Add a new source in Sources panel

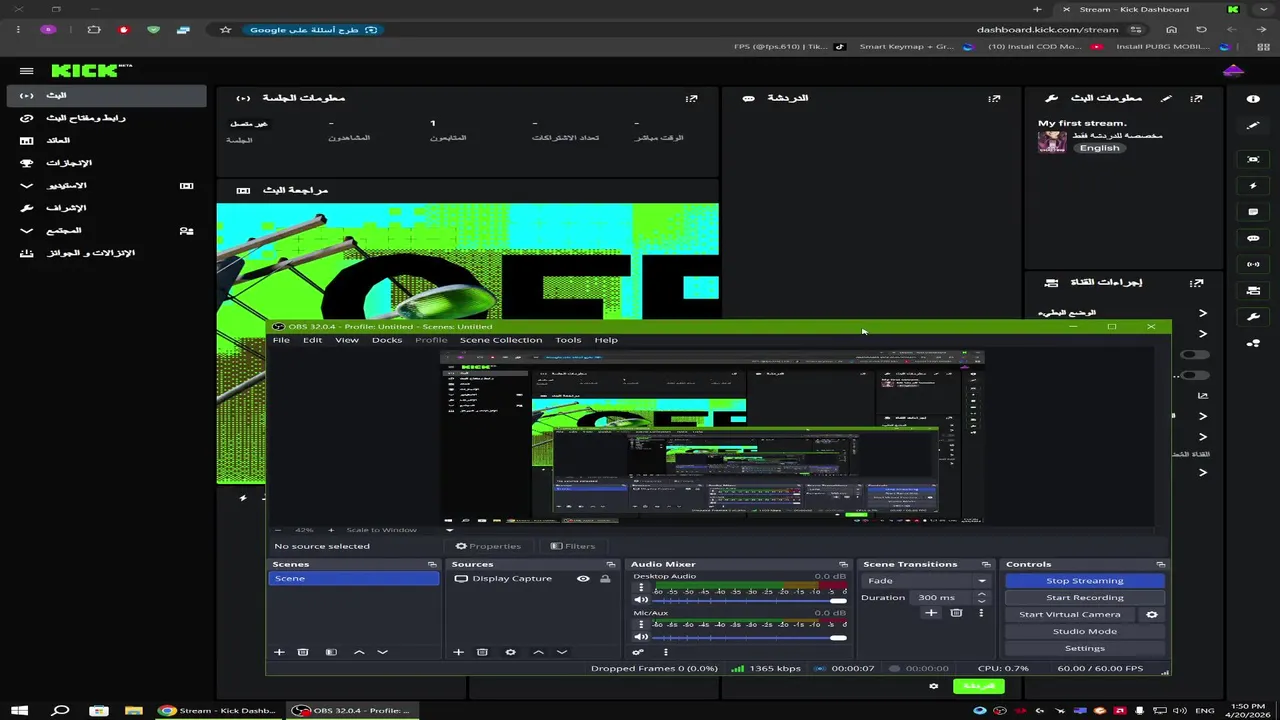(x=458, y=652)
